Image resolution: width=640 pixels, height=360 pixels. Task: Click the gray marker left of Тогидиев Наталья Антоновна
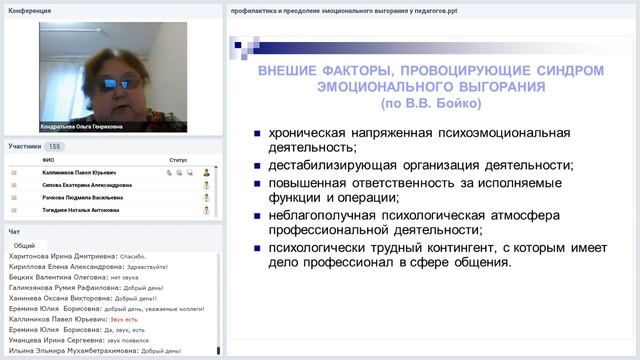[x=14, y=211]
